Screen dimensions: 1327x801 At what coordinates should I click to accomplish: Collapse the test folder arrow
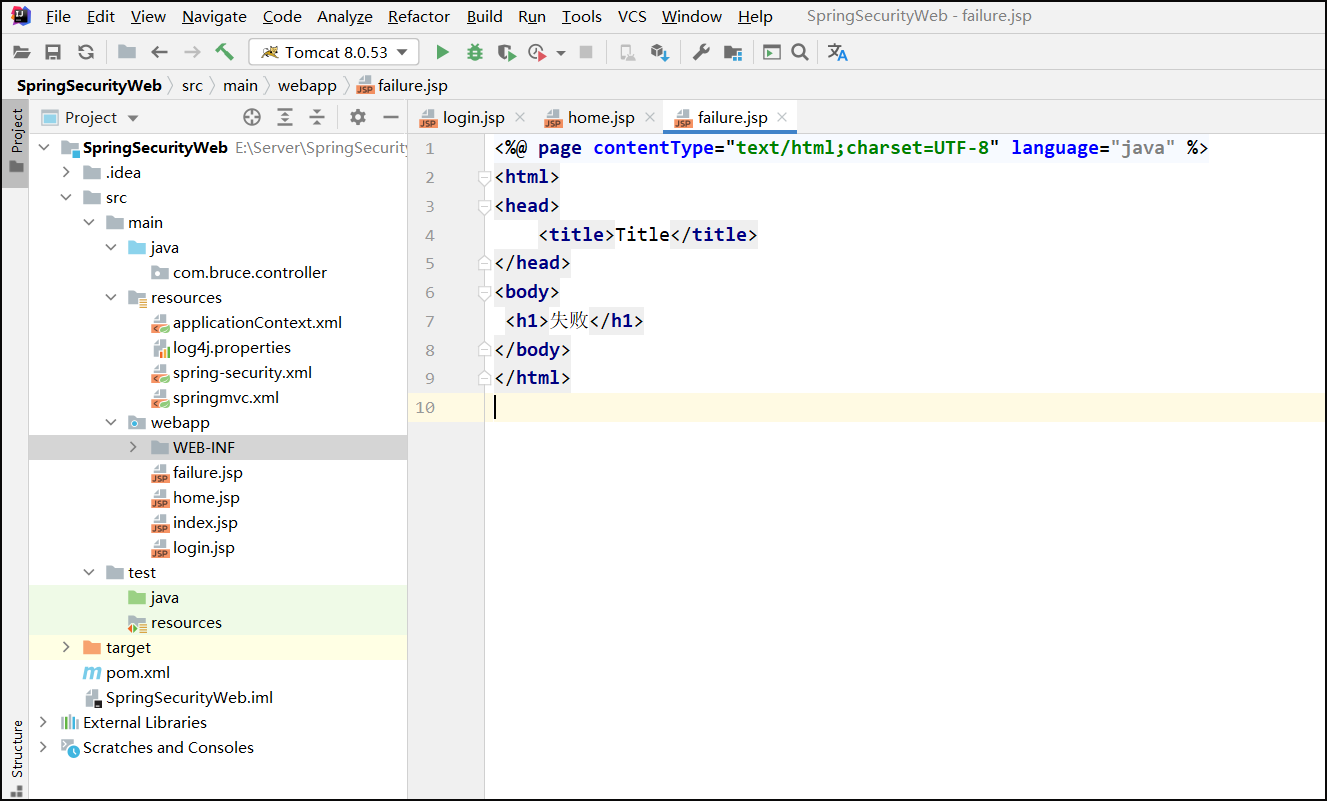tap(89, 573)
